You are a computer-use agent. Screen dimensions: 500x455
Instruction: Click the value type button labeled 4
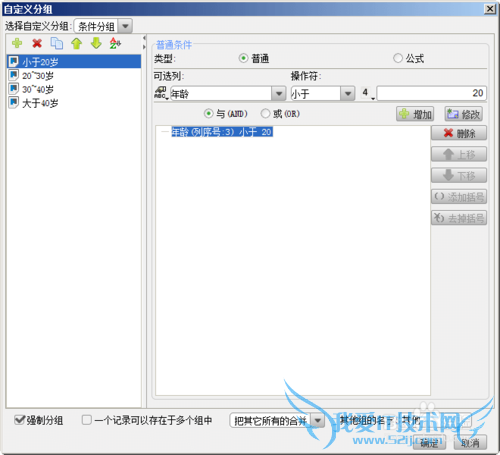[x=367, y=93]
